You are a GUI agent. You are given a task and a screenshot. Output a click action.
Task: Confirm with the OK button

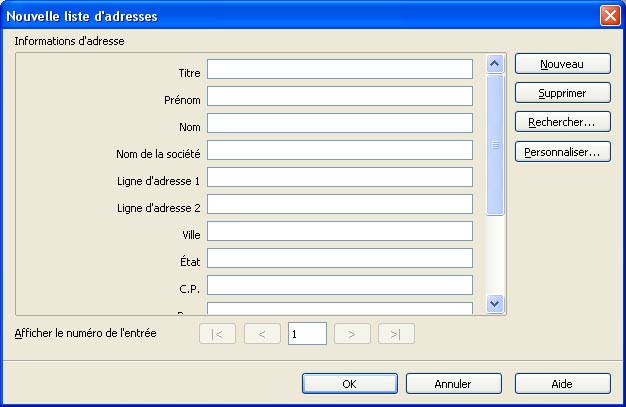pos(349,383)
